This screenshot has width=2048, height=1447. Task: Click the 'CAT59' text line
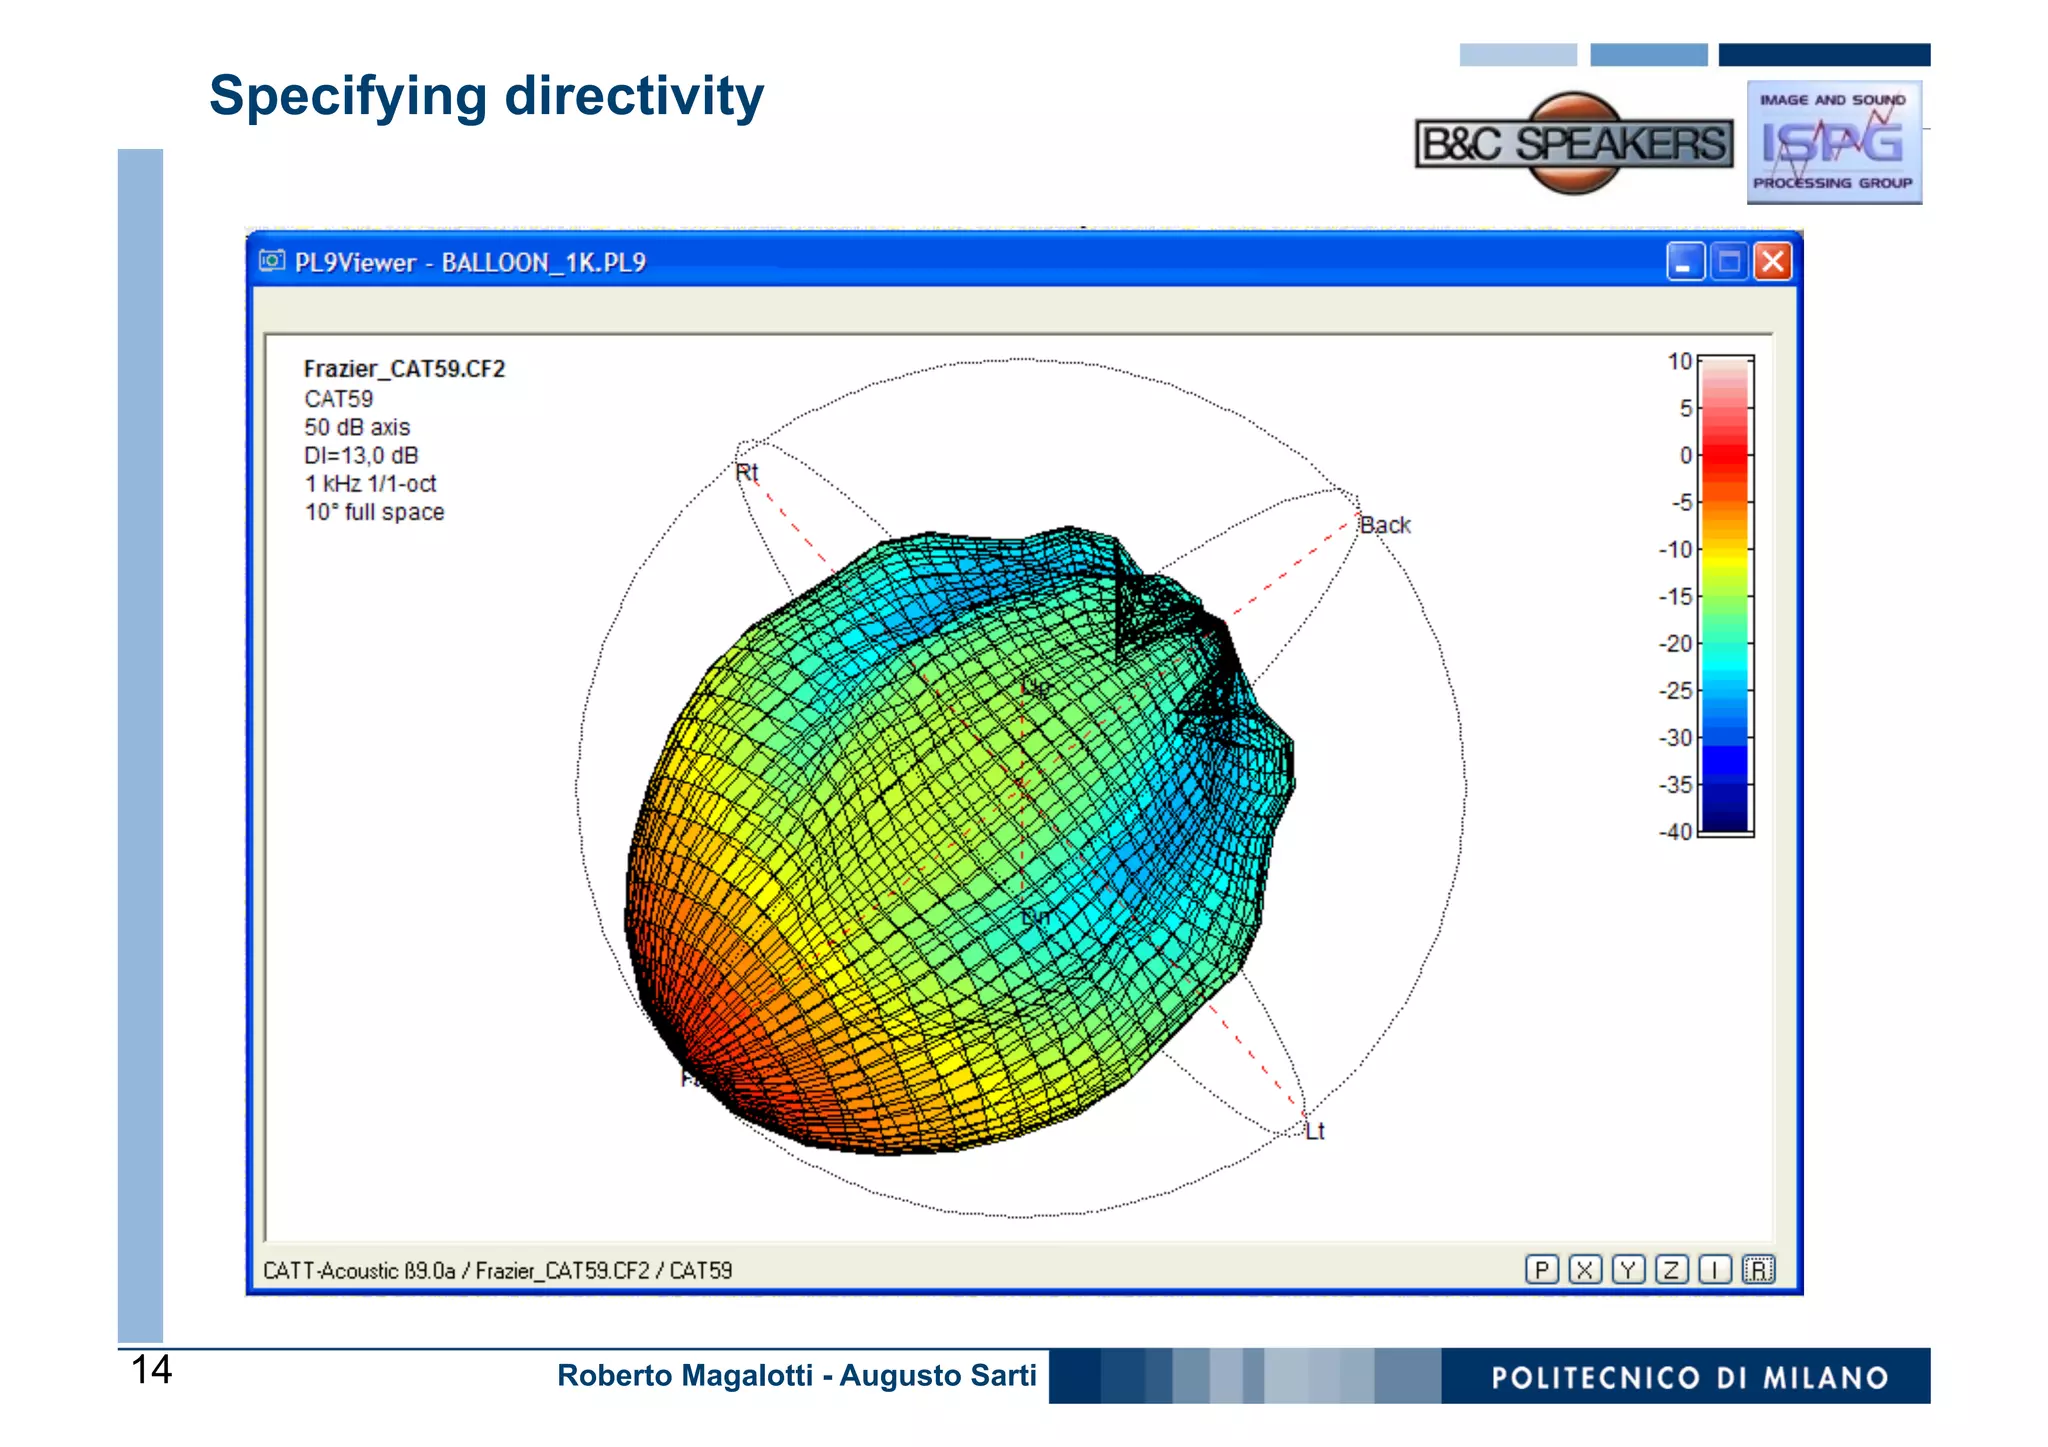pos(338,399)
